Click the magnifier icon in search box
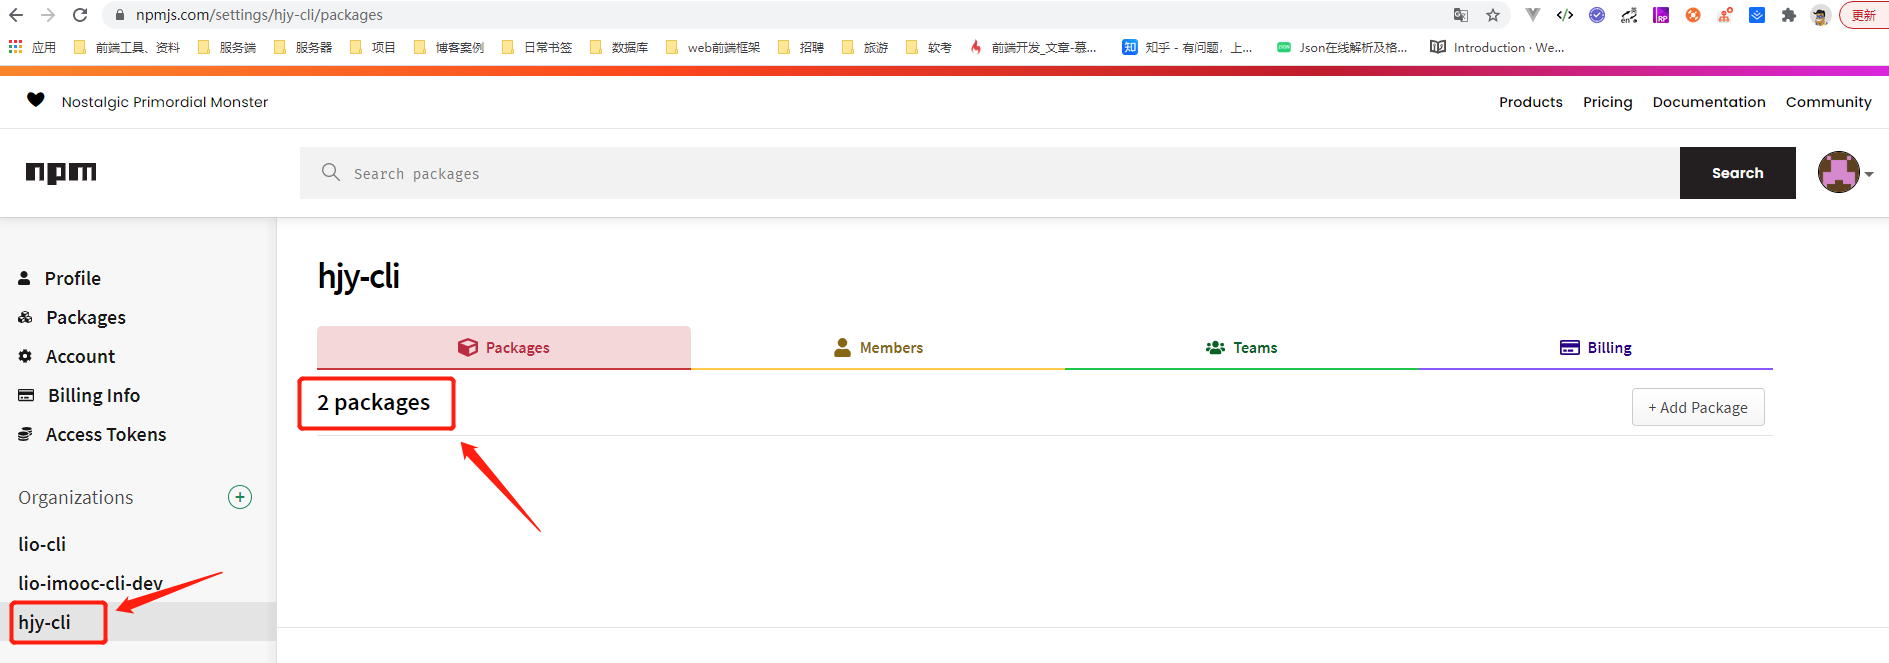 click(331, 172)
